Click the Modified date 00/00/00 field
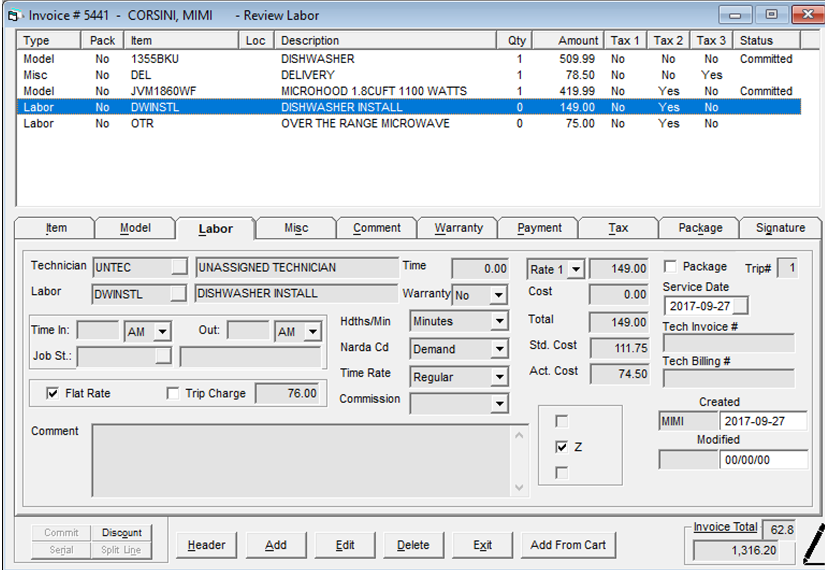Image resolution: width=825 pixels, height=570 pixels. click(x=763, y=460)
